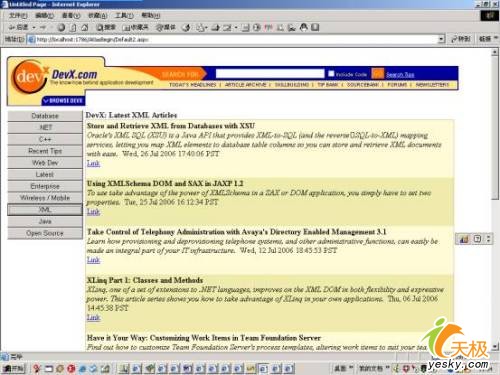
Task: Open the Article Archive nav link
Action: (x=246, y=85)
